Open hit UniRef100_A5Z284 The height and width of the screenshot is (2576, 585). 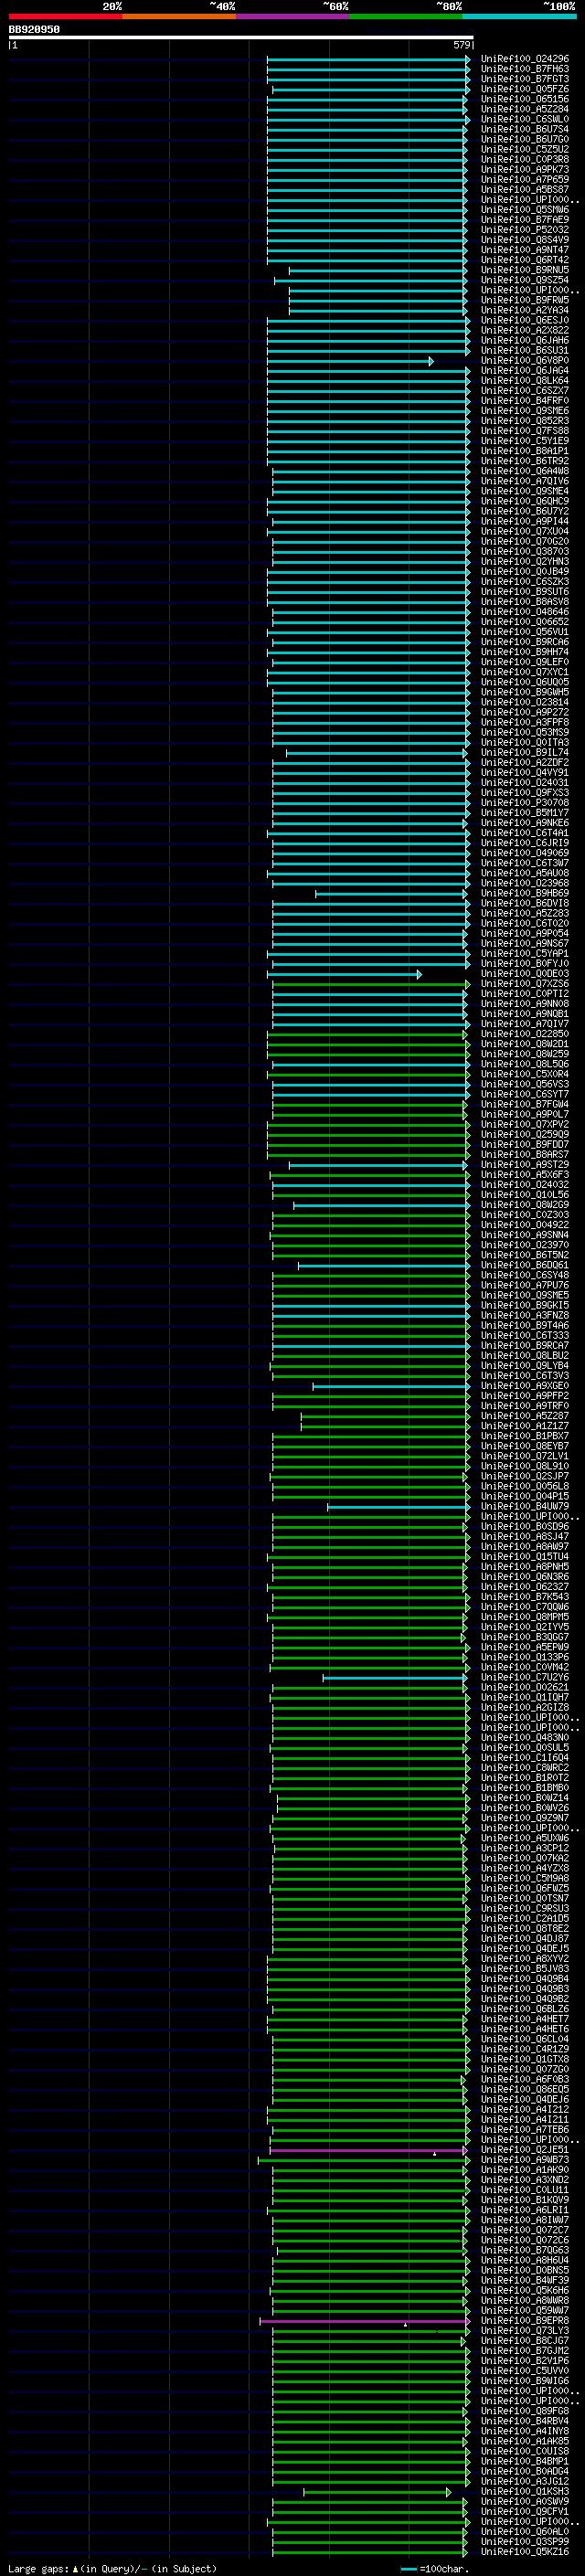click(x=524, y=109)
